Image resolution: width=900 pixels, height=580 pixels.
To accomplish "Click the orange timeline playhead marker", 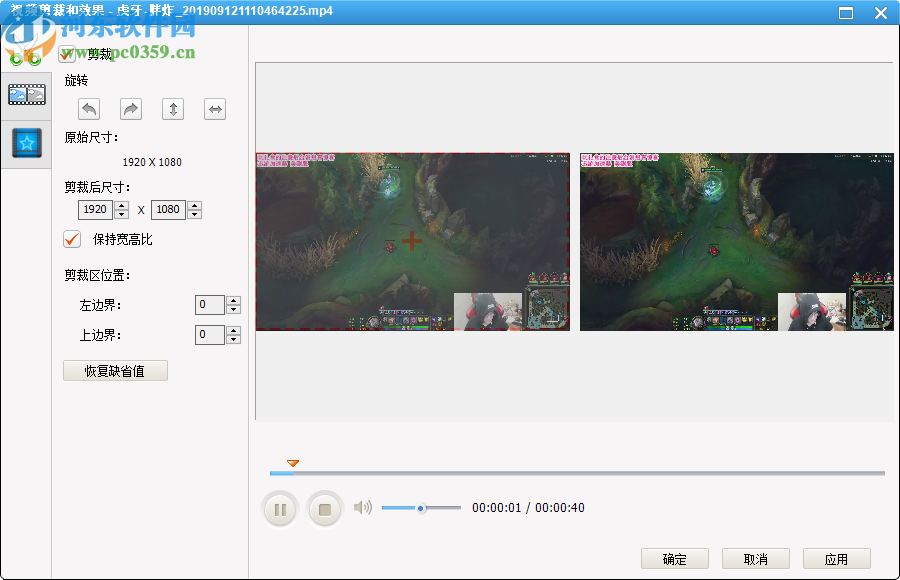I will pyautogui.click(x=293, y=463).
